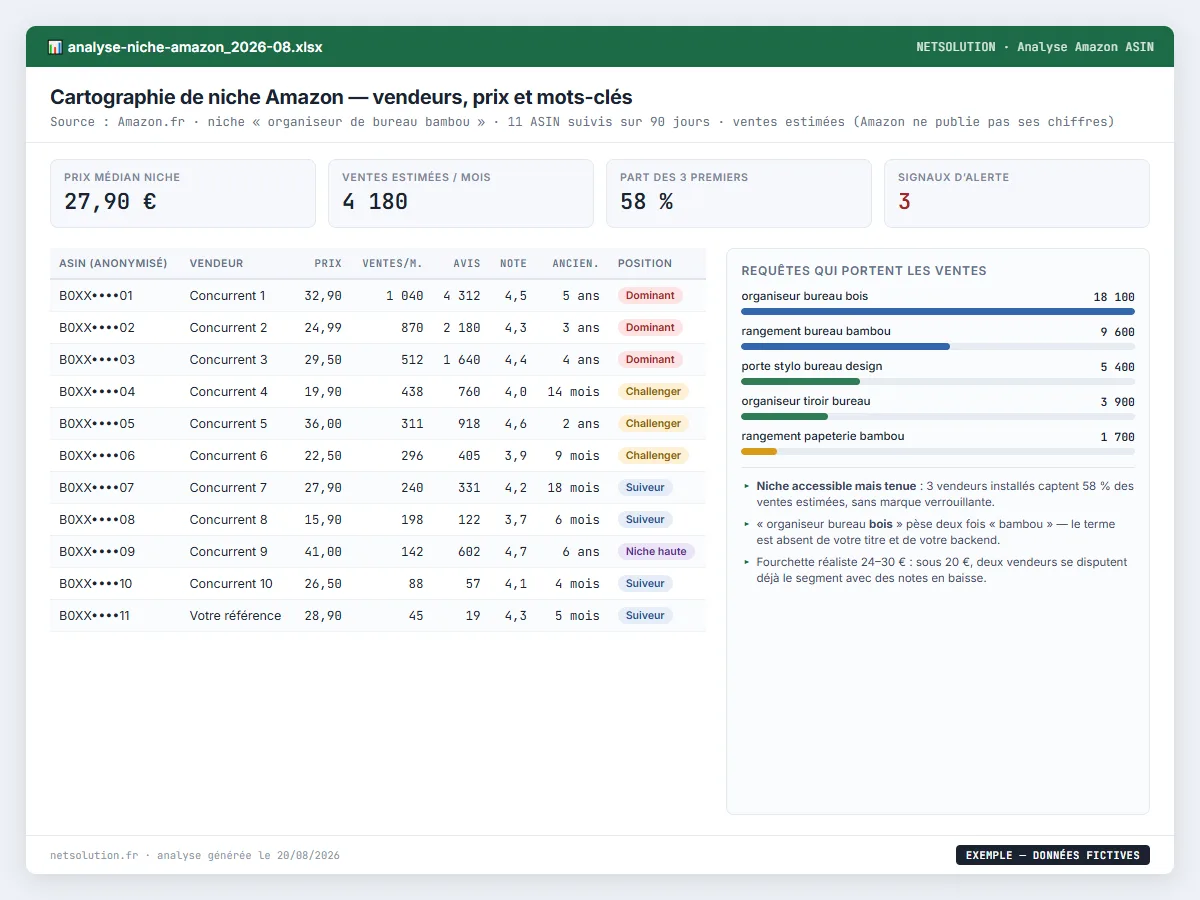Select the Concurrent 7 vendor cell
Viewport: 1200px width, 900px height.
click(229, 488)
